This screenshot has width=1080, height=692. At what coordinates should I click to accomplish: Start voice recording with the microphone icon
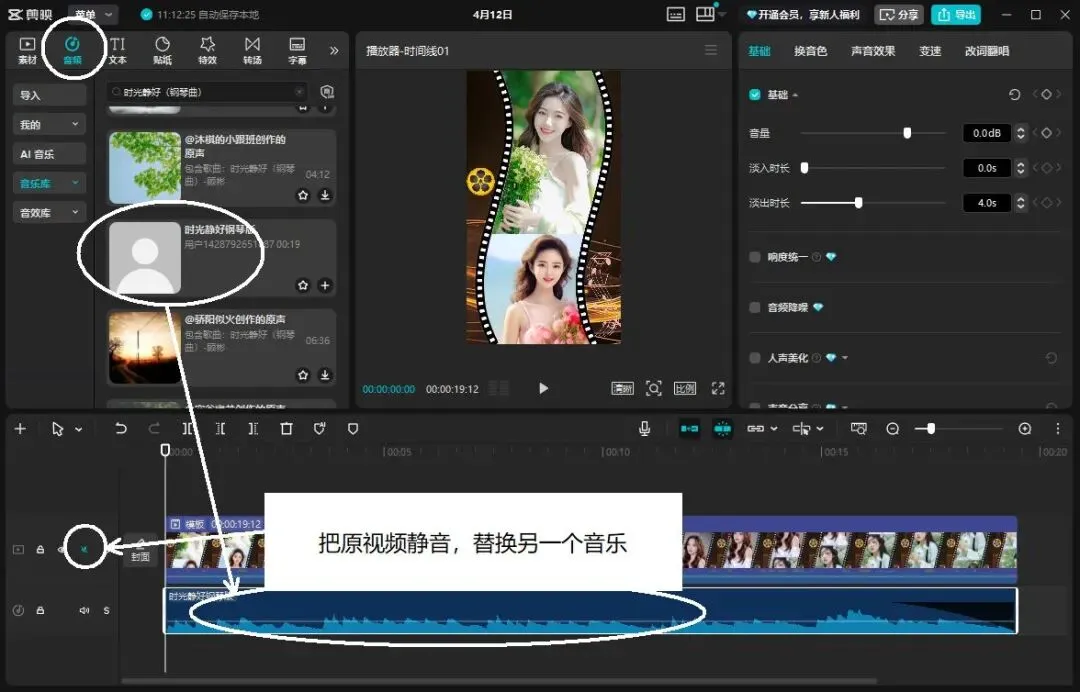click(x=644, y=429)
